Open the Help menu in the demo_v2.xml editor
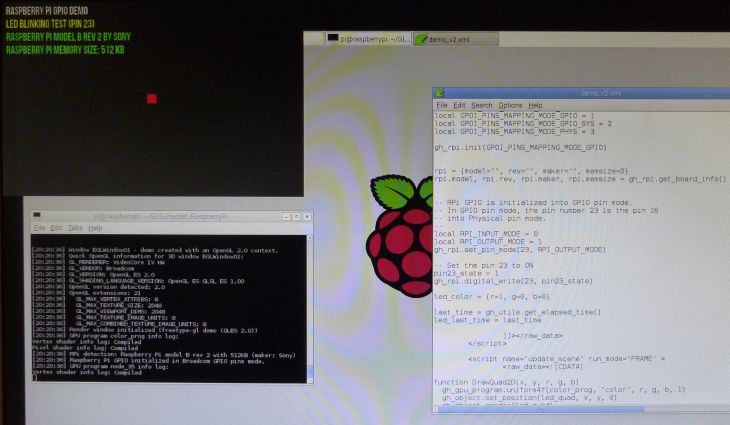The width and height of the screenshot is (730, 425). point(535,106)
